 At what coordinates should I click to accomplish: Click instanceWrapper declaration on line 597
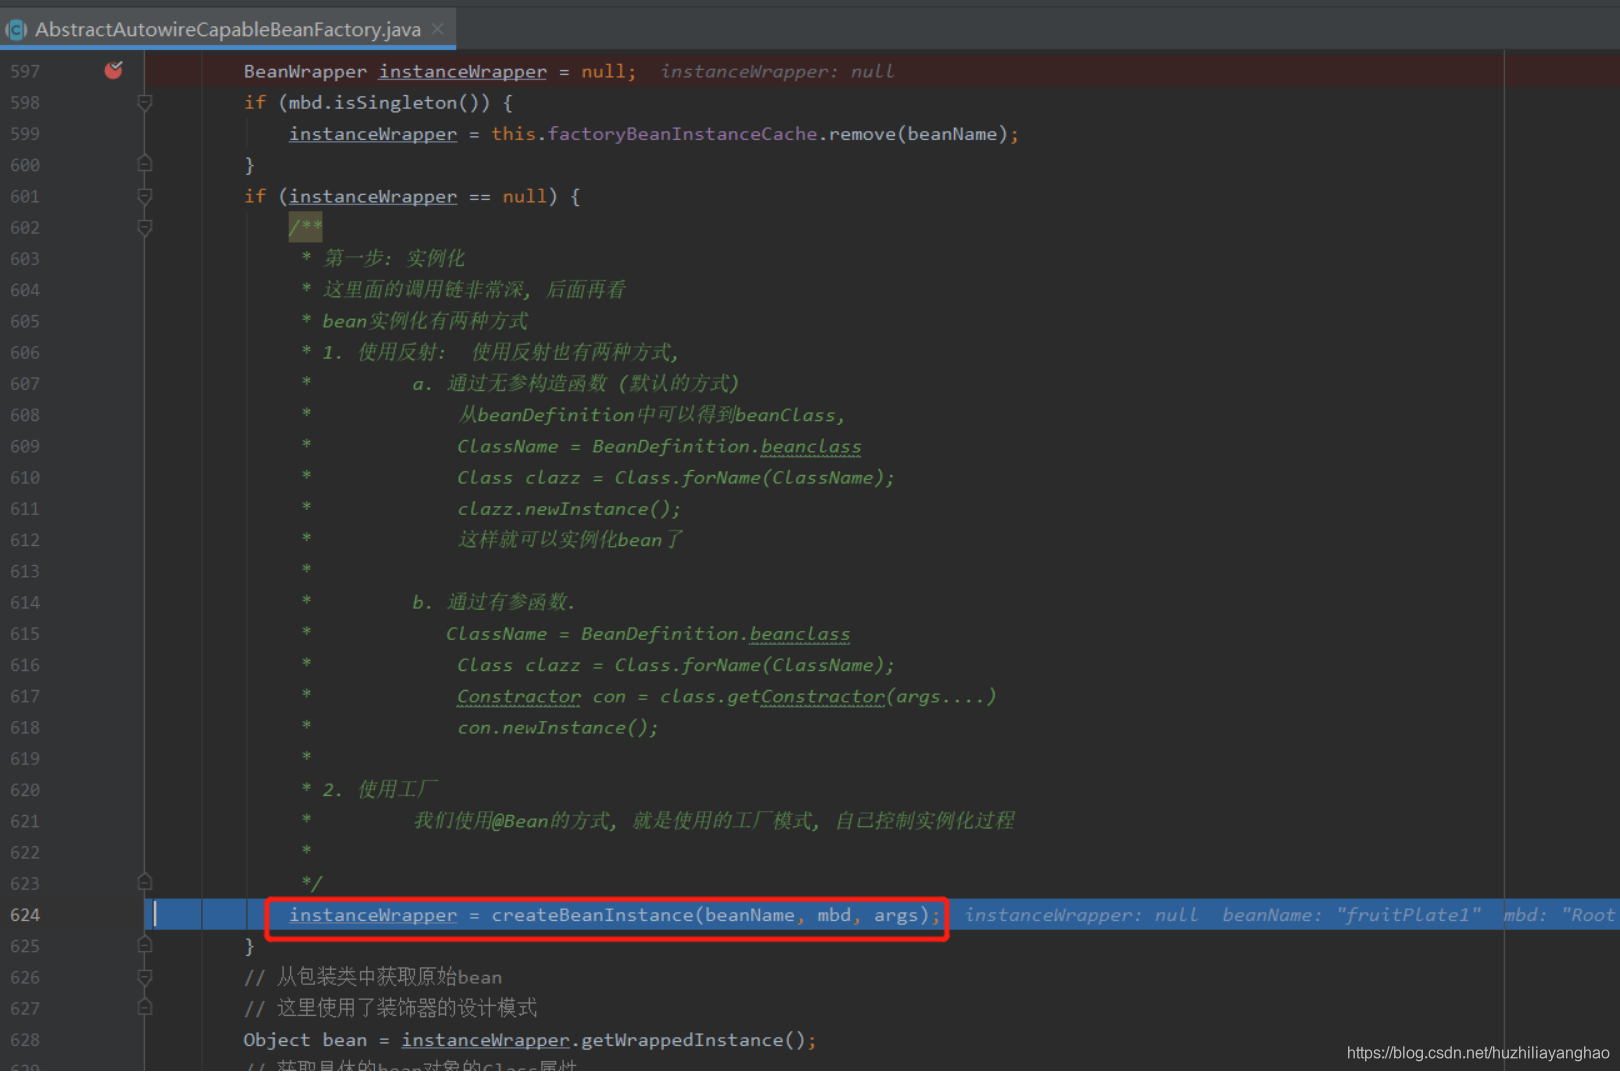pos(463,71)
